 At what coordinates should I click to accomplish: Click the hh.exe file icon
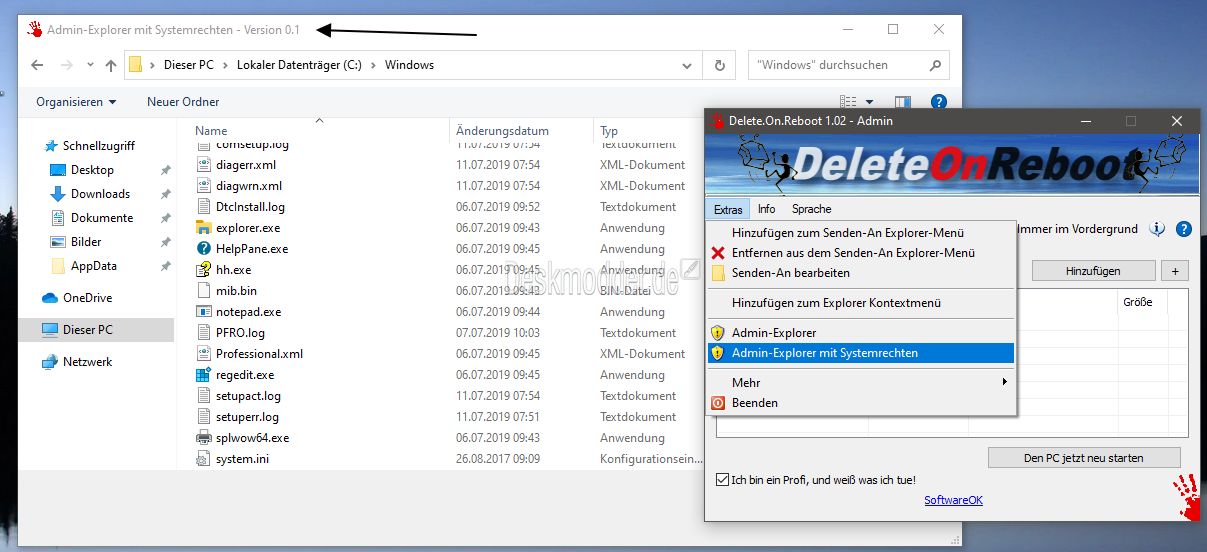(204, 270)
